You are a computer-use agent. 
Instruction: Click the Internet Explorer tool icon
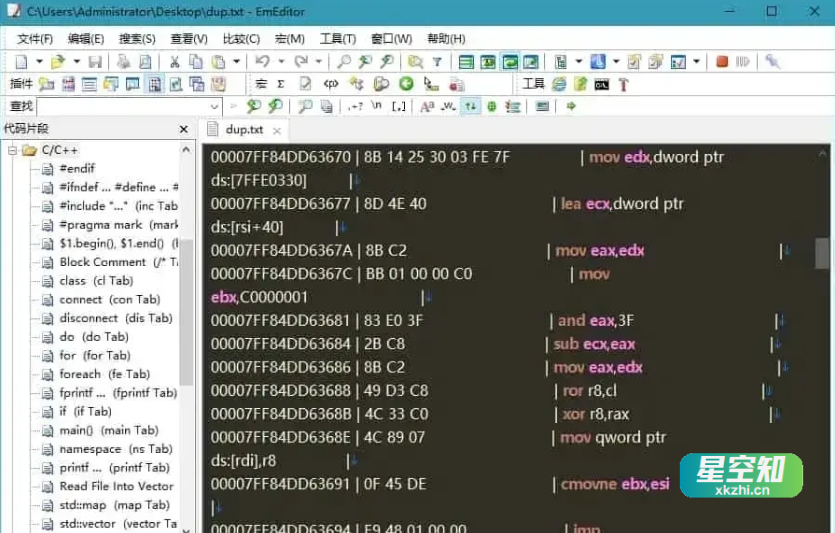pos(559,84)
